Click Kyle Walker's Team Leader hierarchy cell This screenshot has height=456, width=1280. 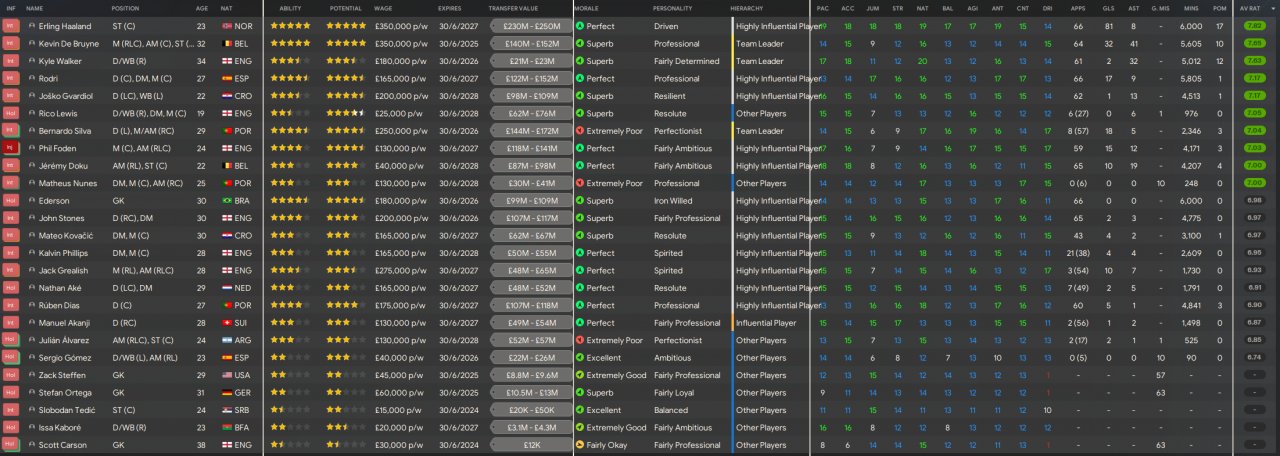[758, 61]
